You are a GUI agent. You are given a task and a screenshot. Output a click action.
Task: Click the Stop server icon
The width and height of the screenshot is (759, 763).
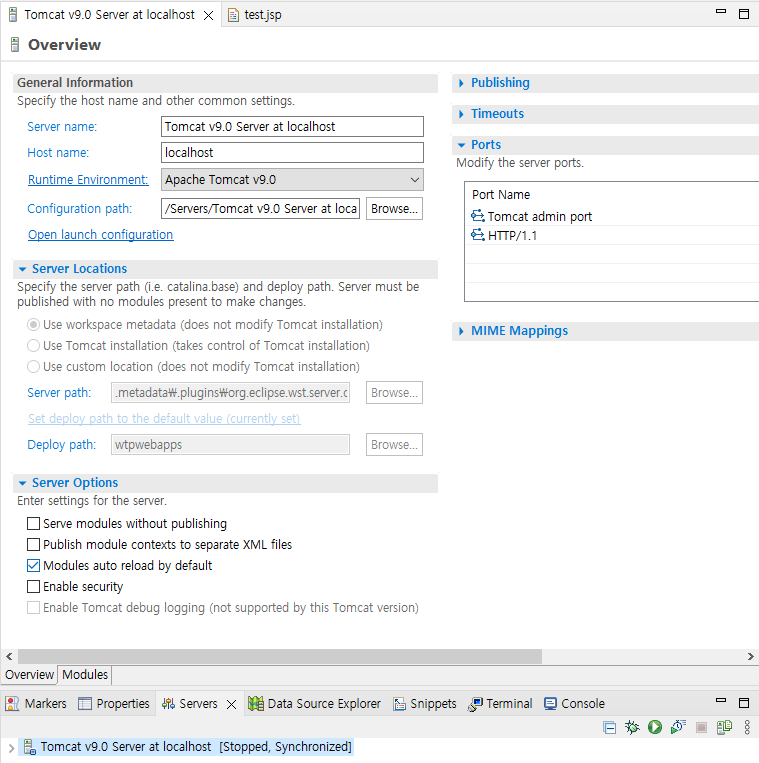click(701, 727)
